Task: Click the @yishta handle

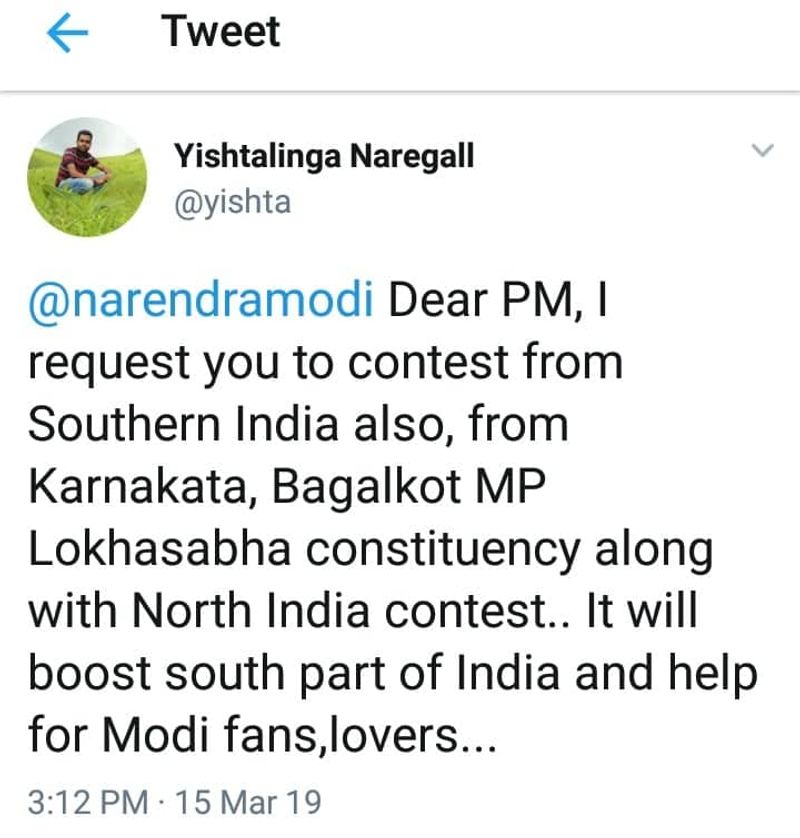Action: [232, 202]
